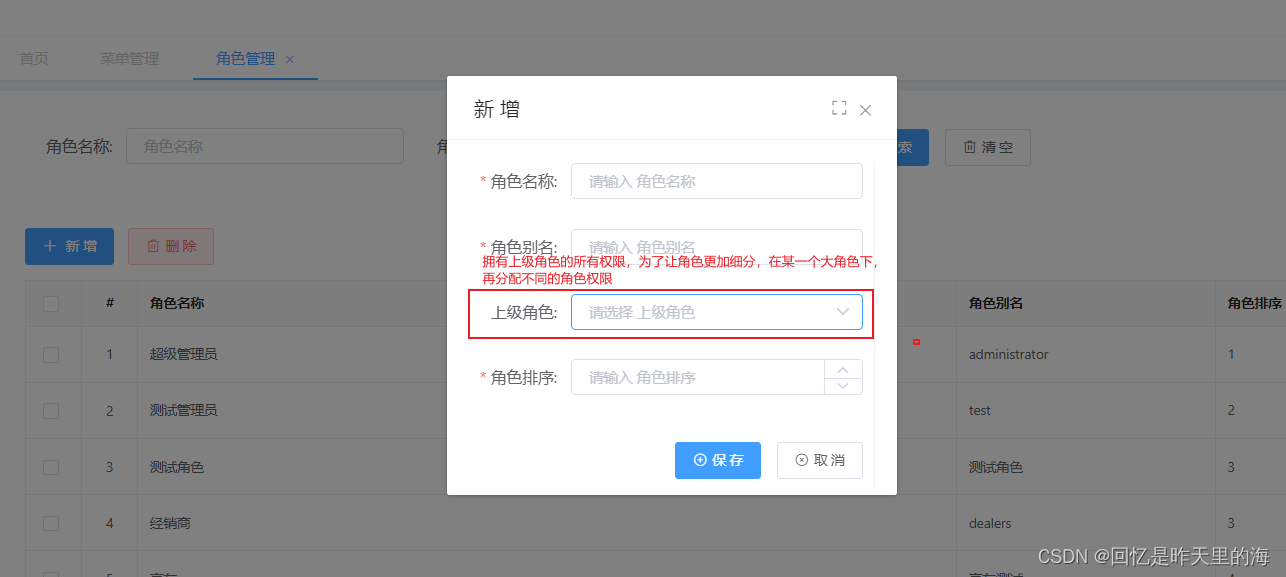Click the 经销商 role name cell

170,523
